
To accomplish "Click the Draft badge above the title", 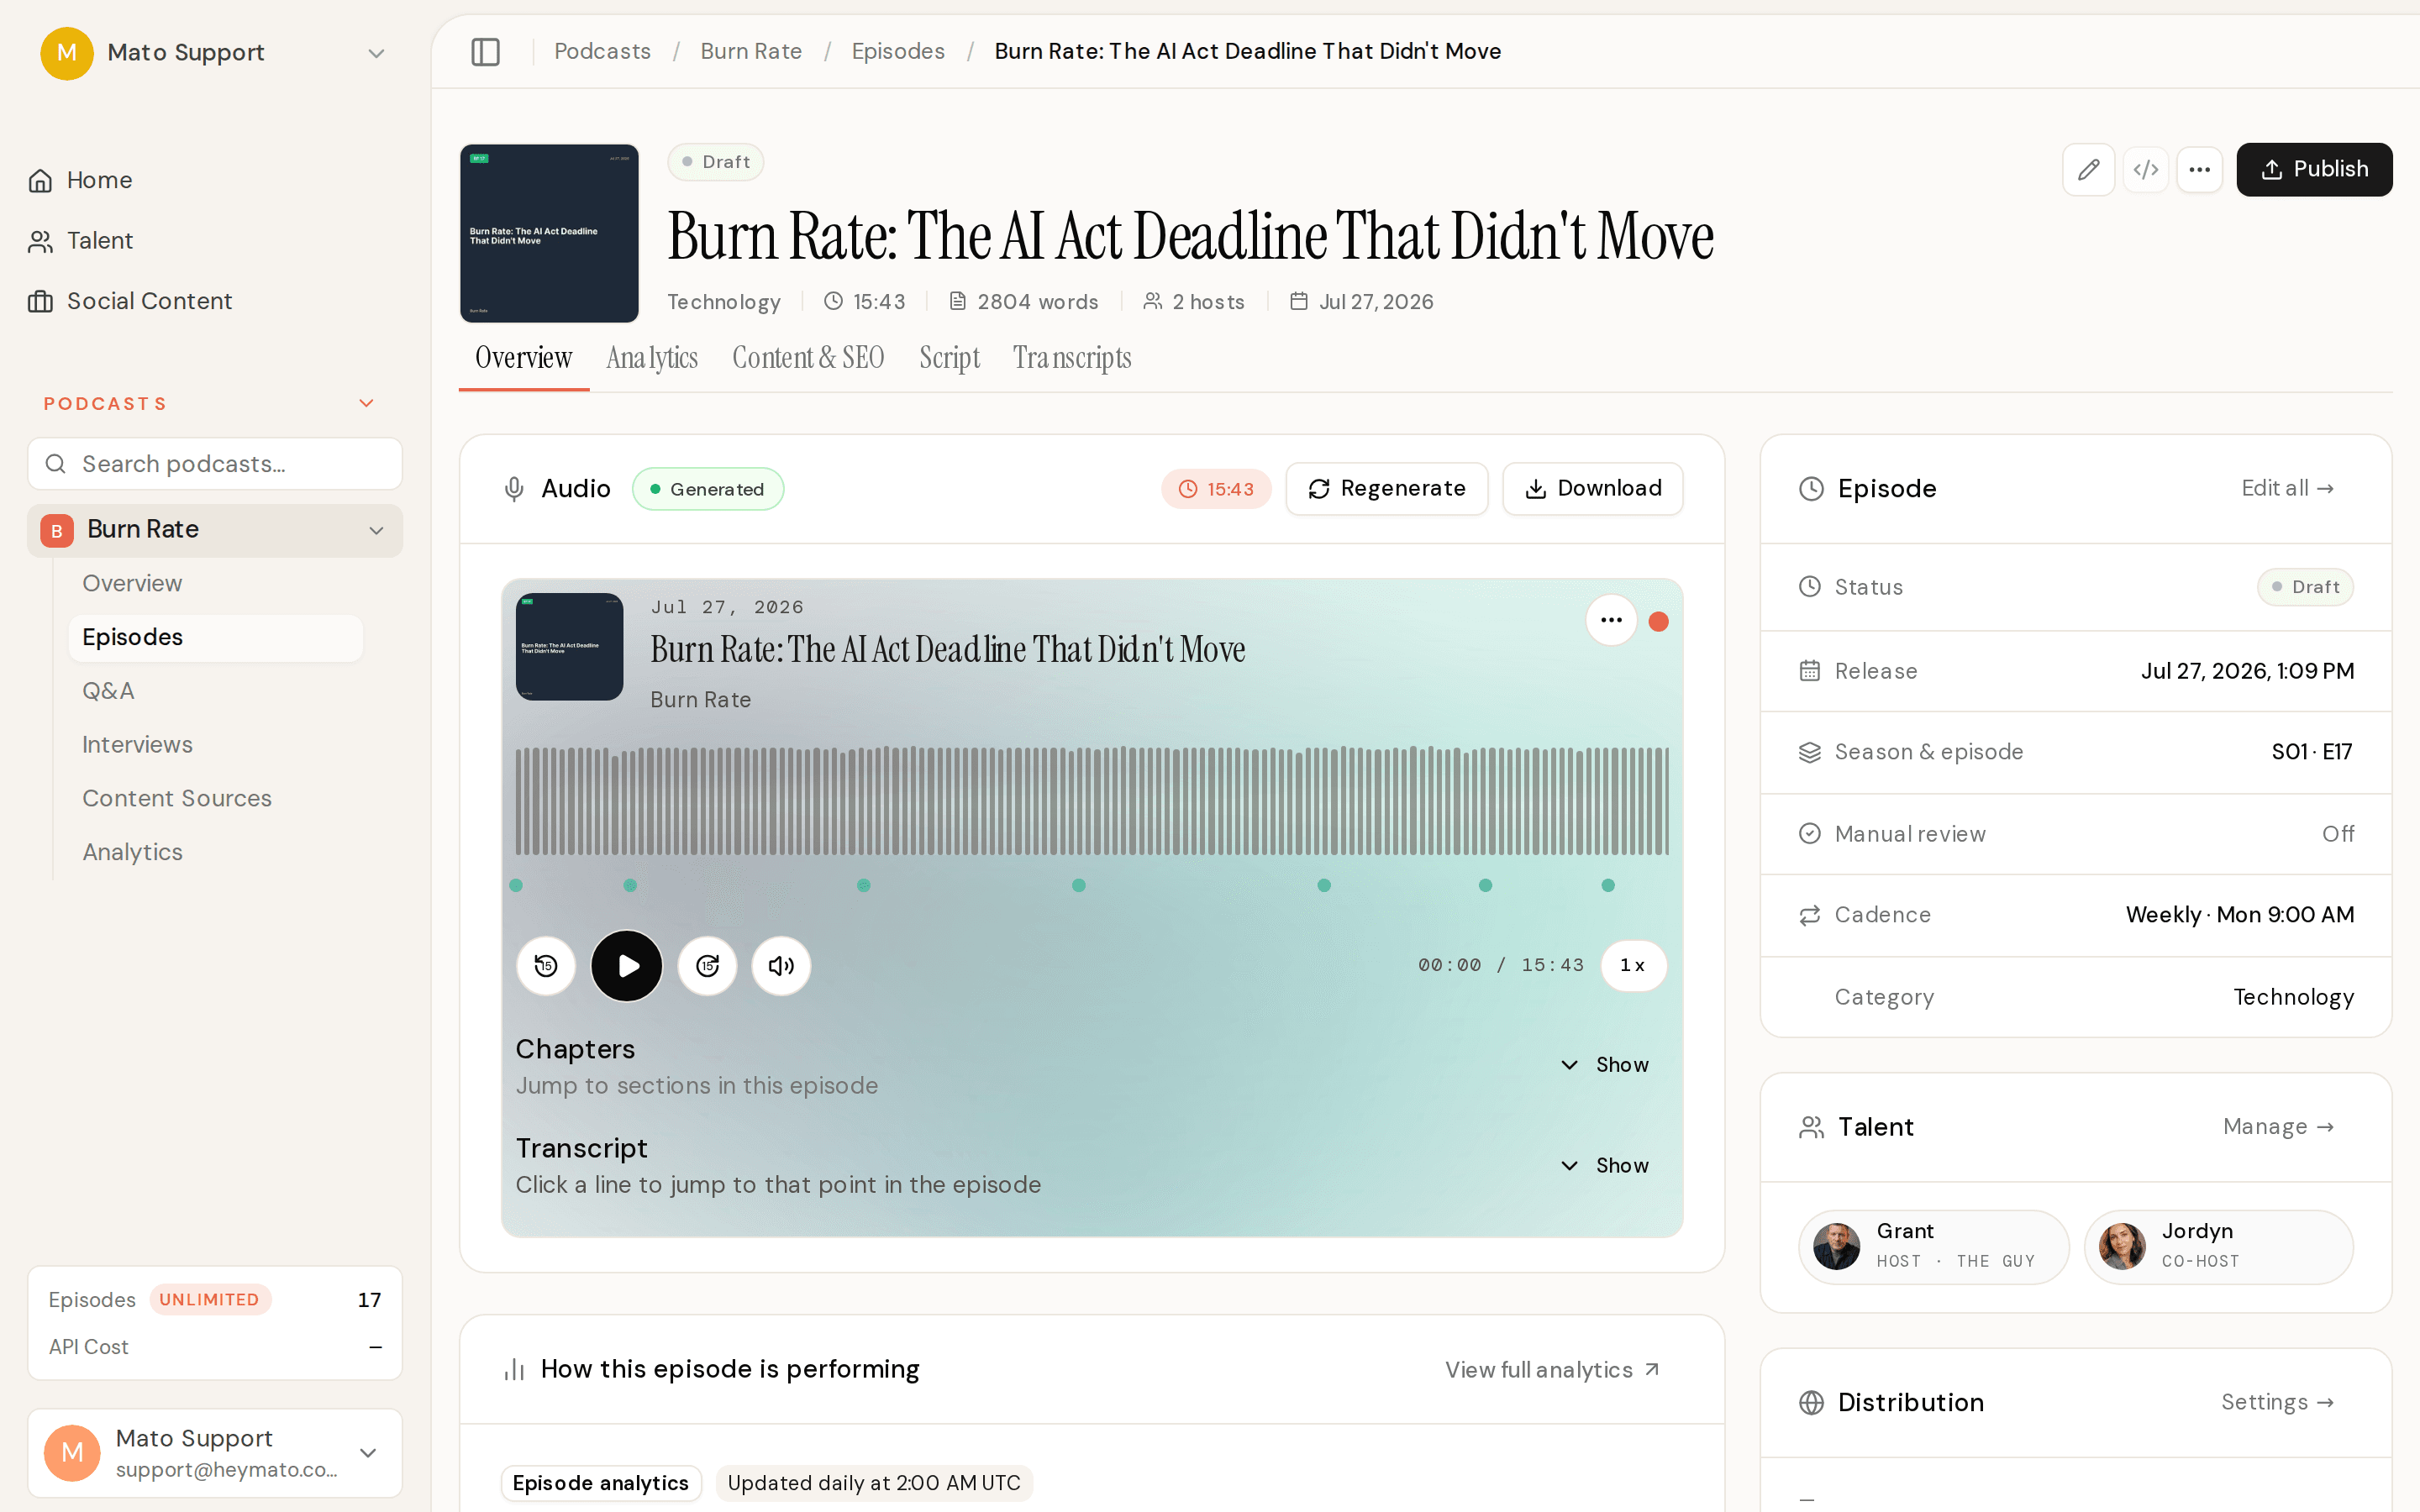I will (716, 162).
